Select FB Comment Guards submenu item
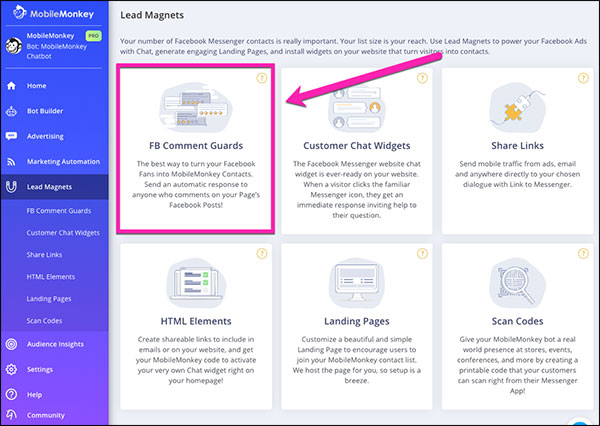 (x=57, y=211)
